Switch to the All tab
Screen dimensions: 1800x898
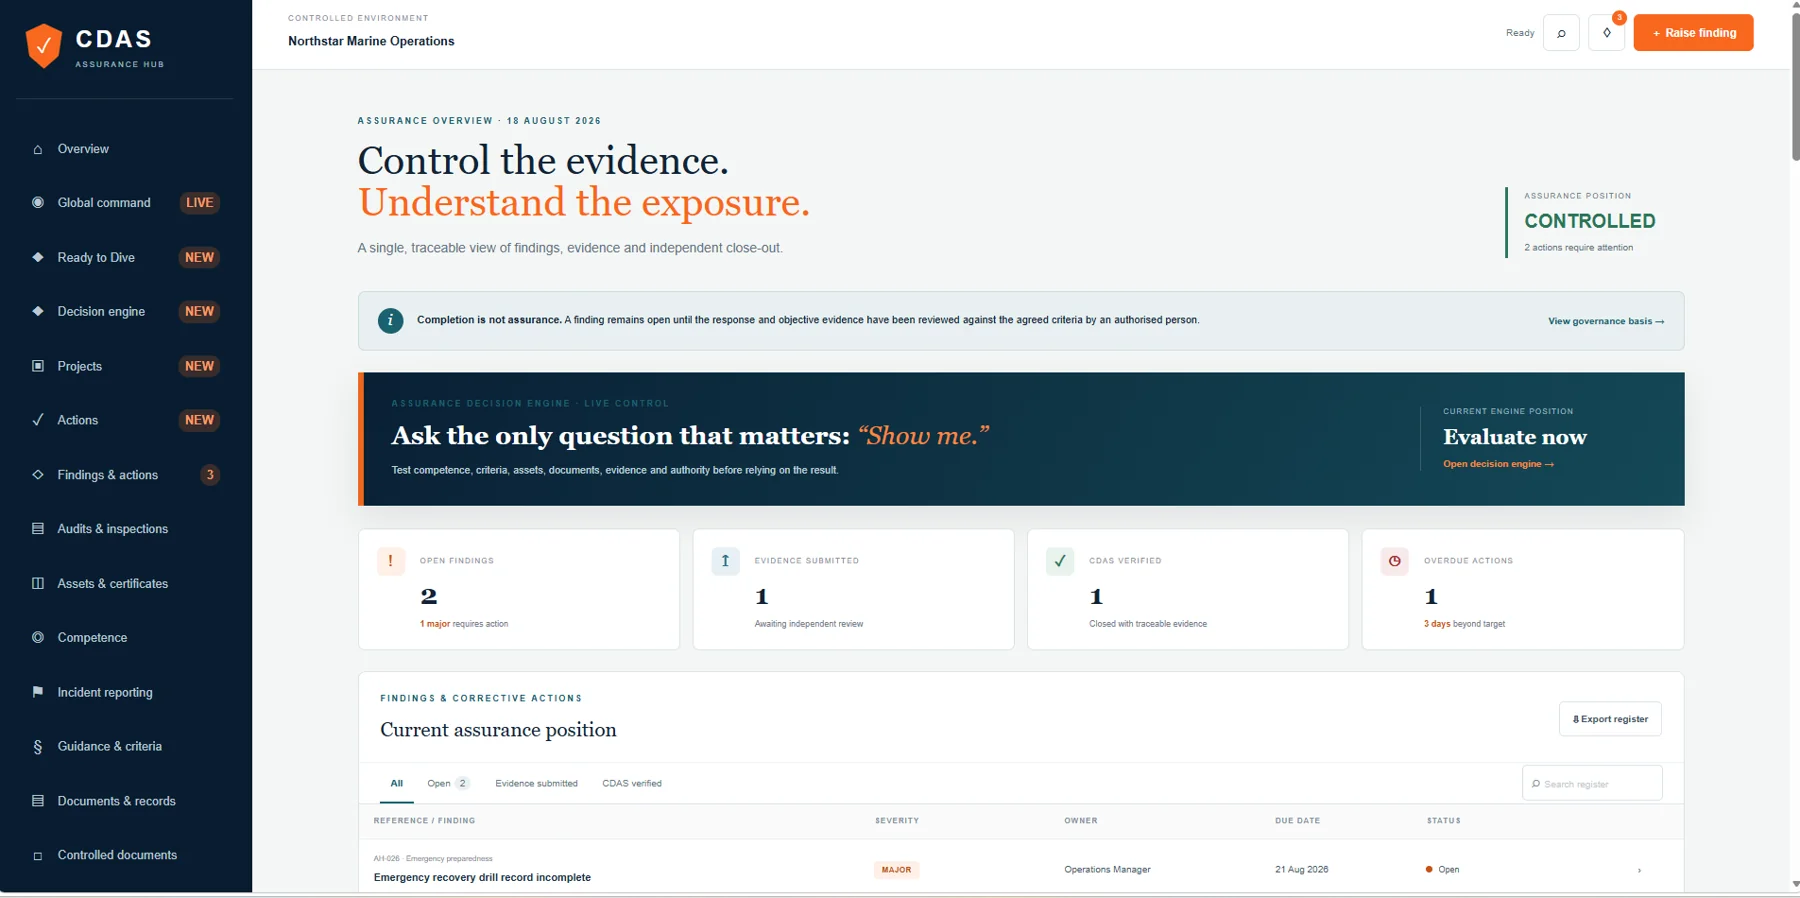click(397, 783)
